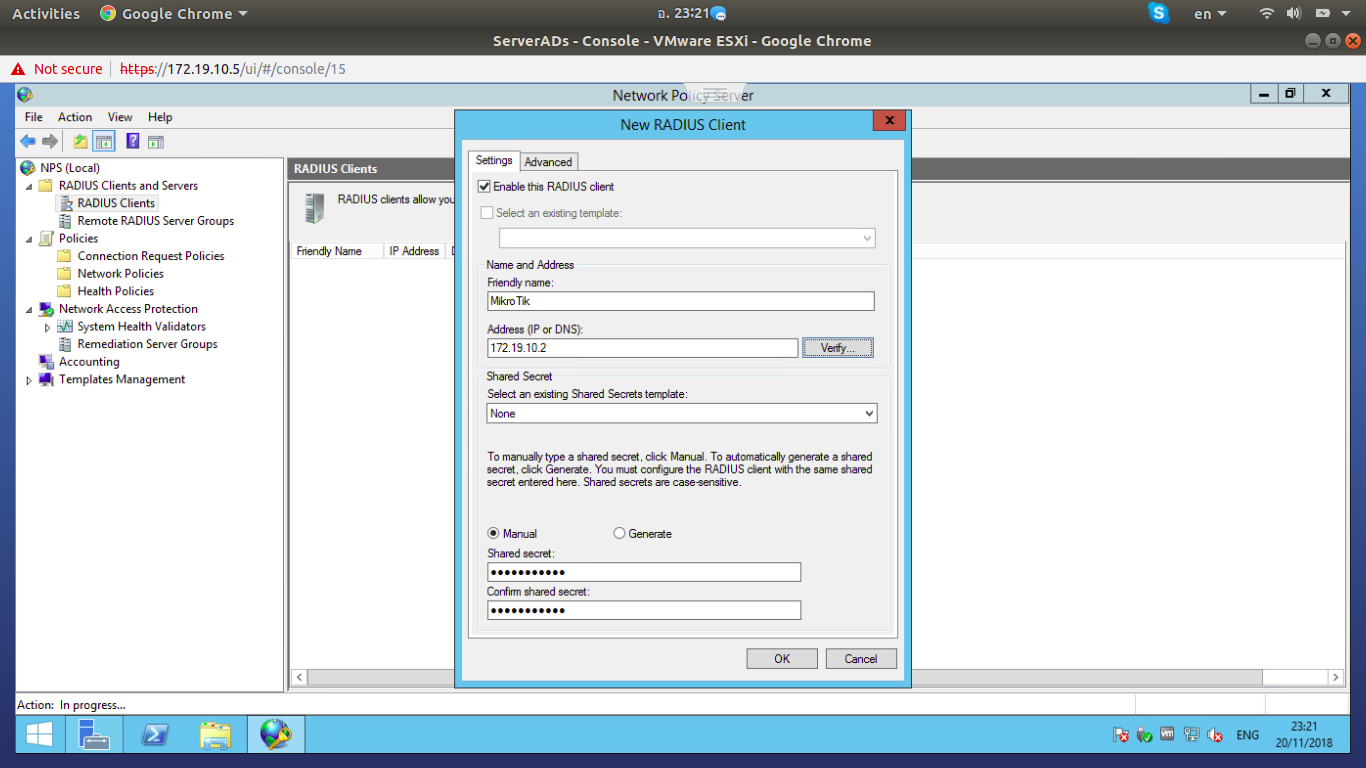Open the Google Chrome app menu in top bar
The width and height of the screenshot is (1366, 768).
click(174, 13)
